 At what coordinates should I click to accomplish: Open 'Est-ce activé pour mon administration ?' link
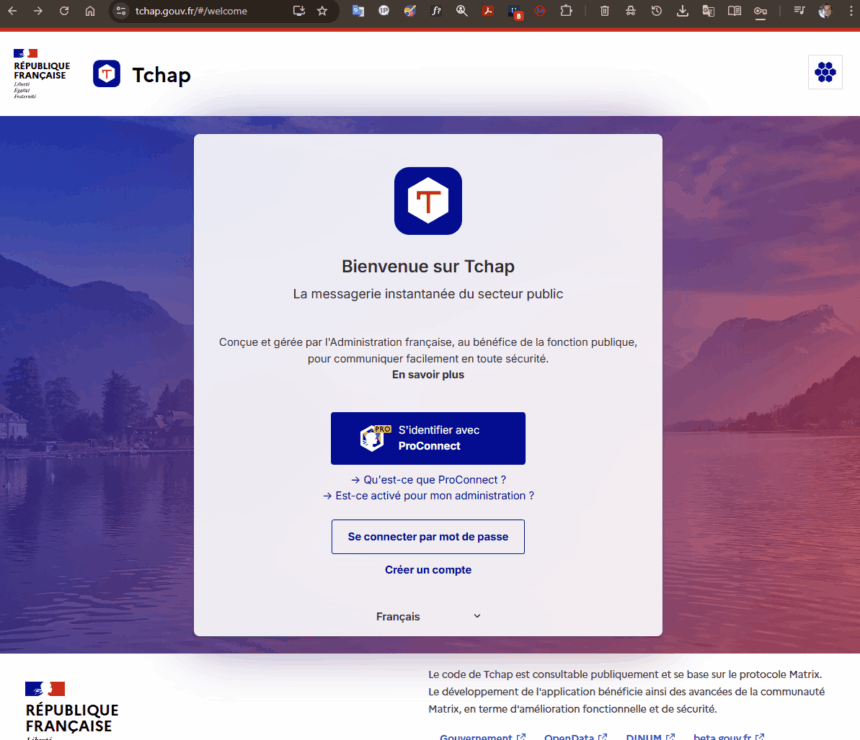[428, 496]
